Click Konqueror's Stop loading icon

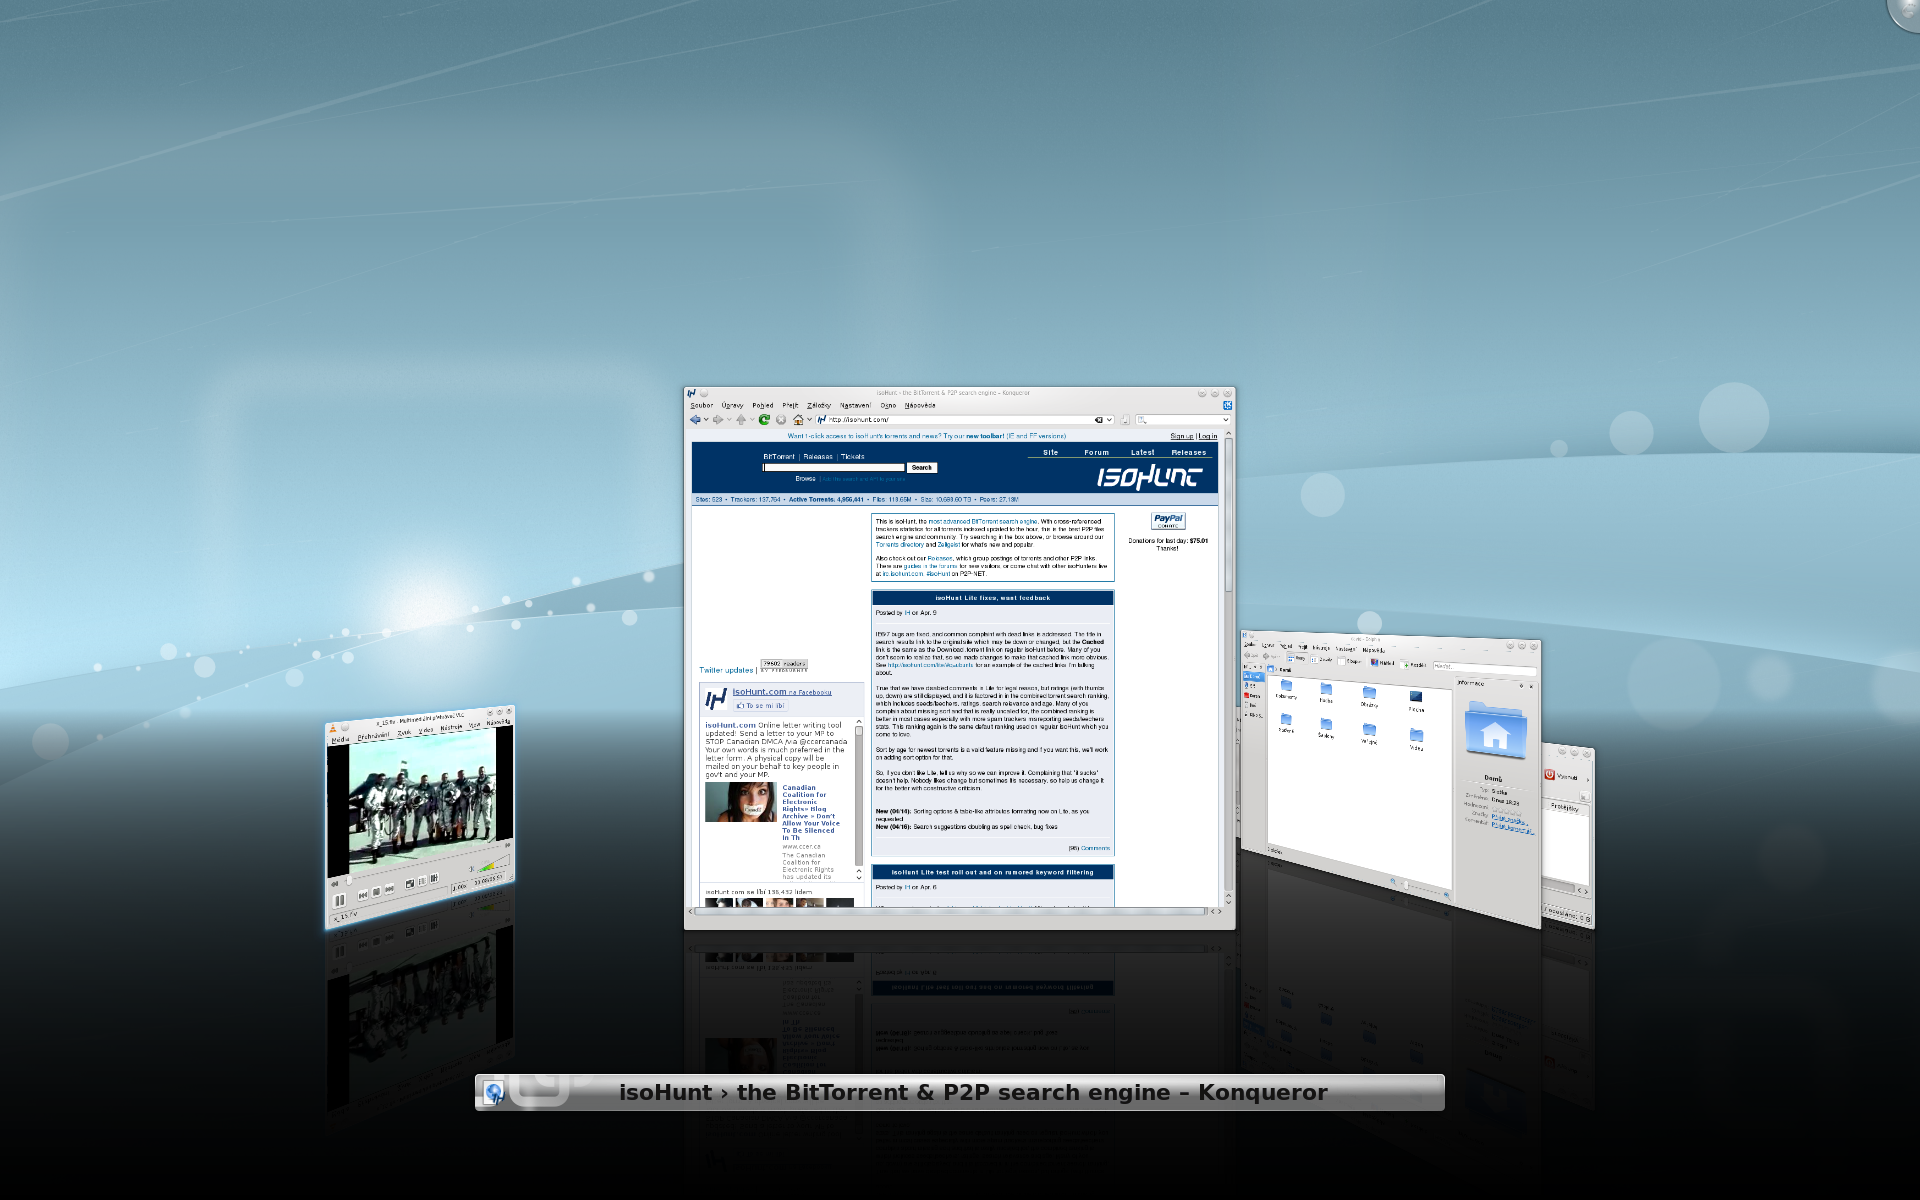[x=781, y=420]
